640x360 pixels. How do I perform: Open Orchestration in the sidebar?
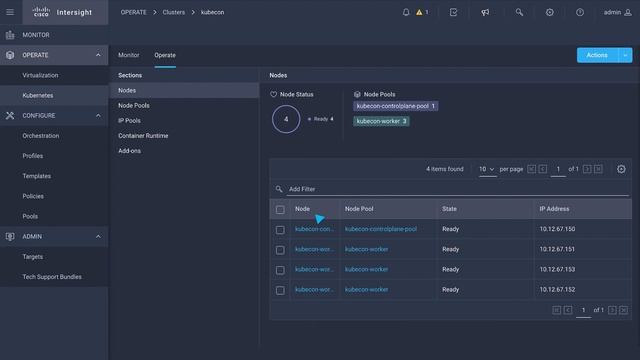point(41,136)
